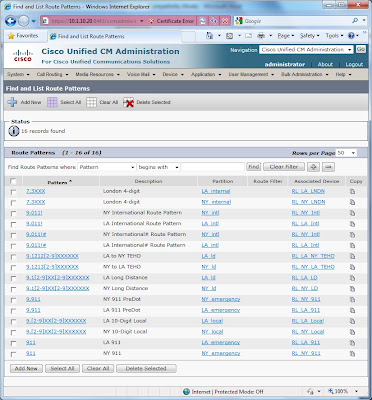This screenshot has height=400, width=372.
Task: Open the 'begins with' operator dropdown
Action: point(159,167)
